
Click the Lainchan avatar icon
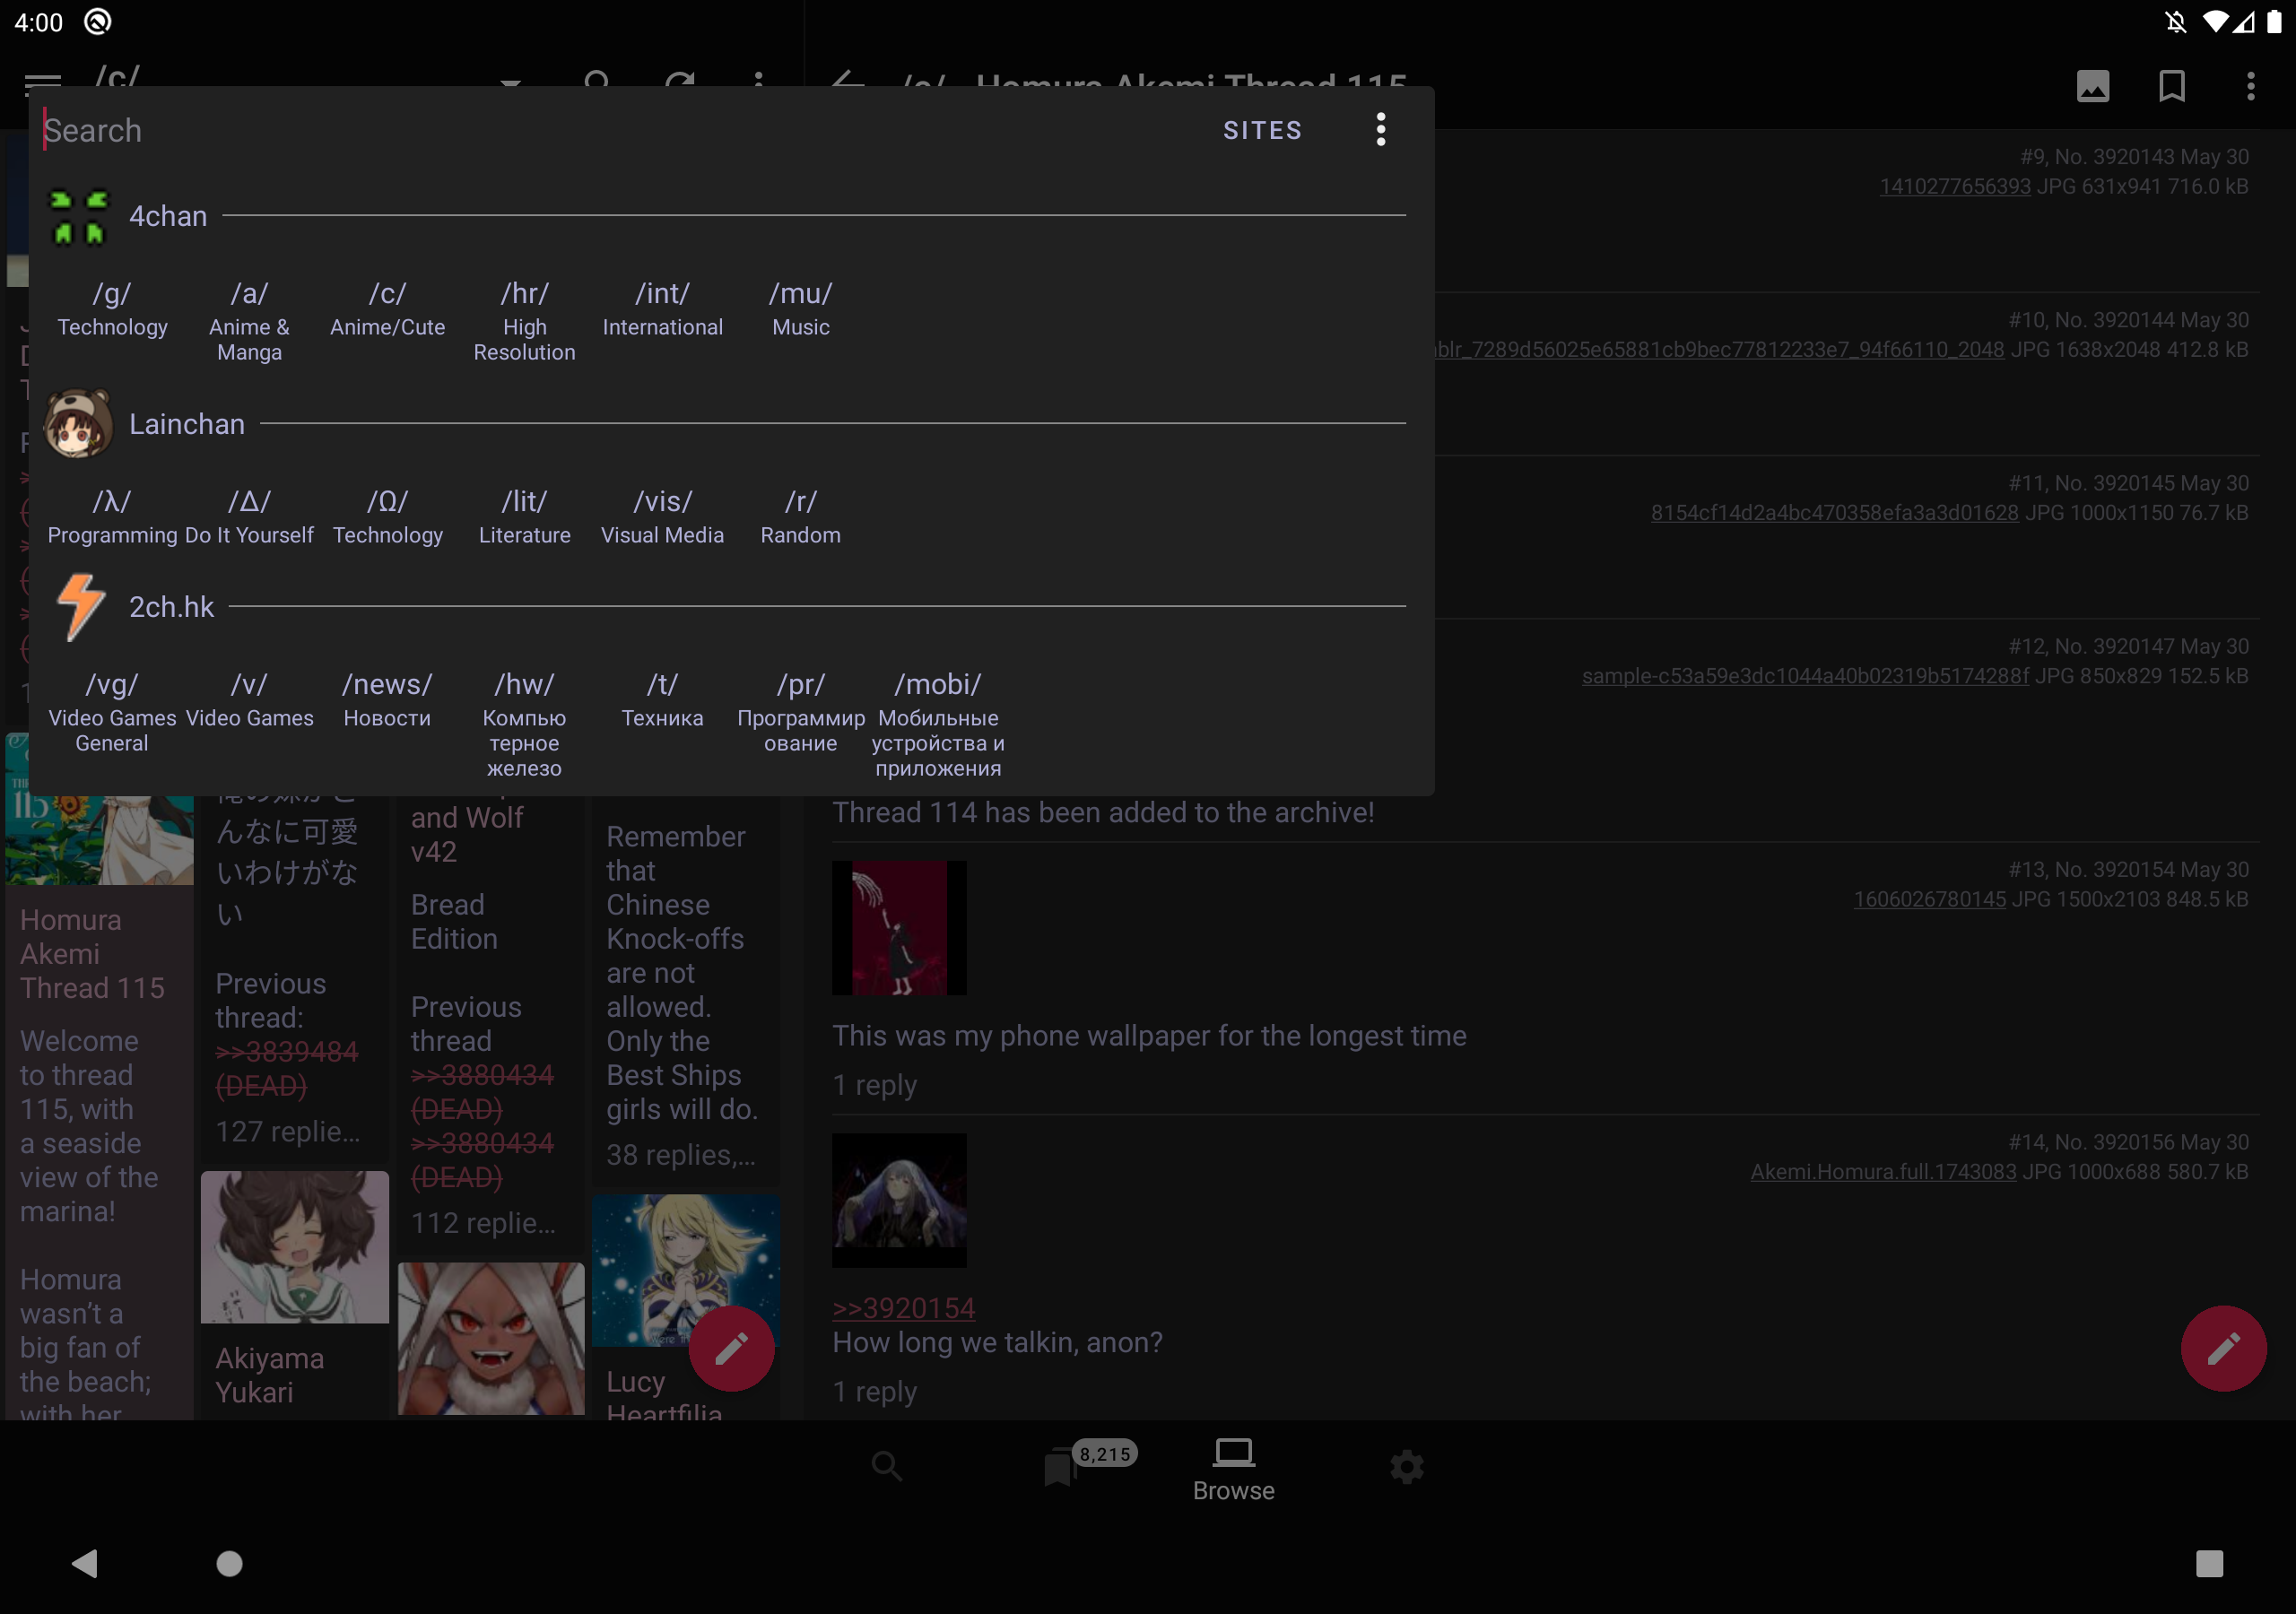(x=78, y=424)
